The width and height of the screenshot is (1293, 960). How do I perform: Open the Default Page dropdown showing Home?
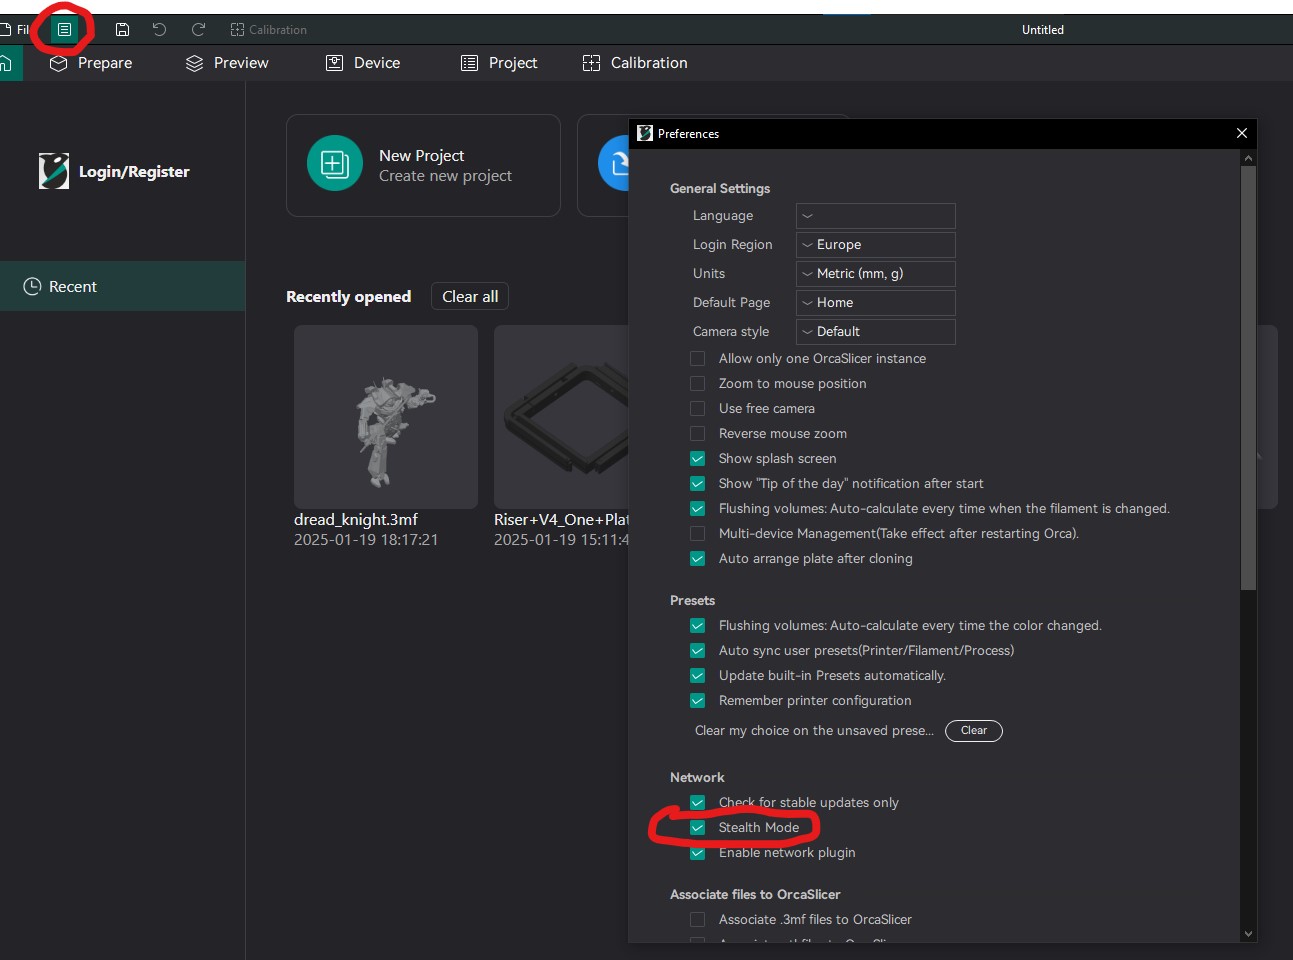(876, 303)
